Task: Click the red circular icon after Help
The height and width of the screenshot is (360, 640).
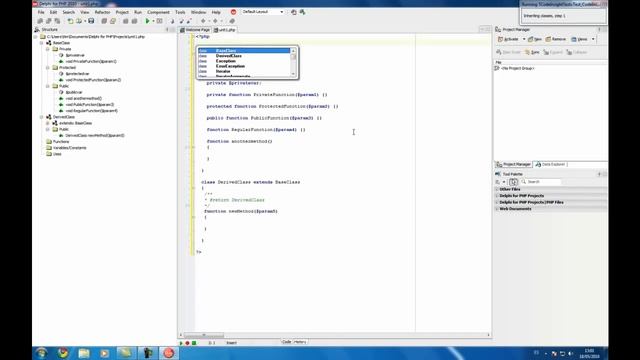Action: [233, 12]
